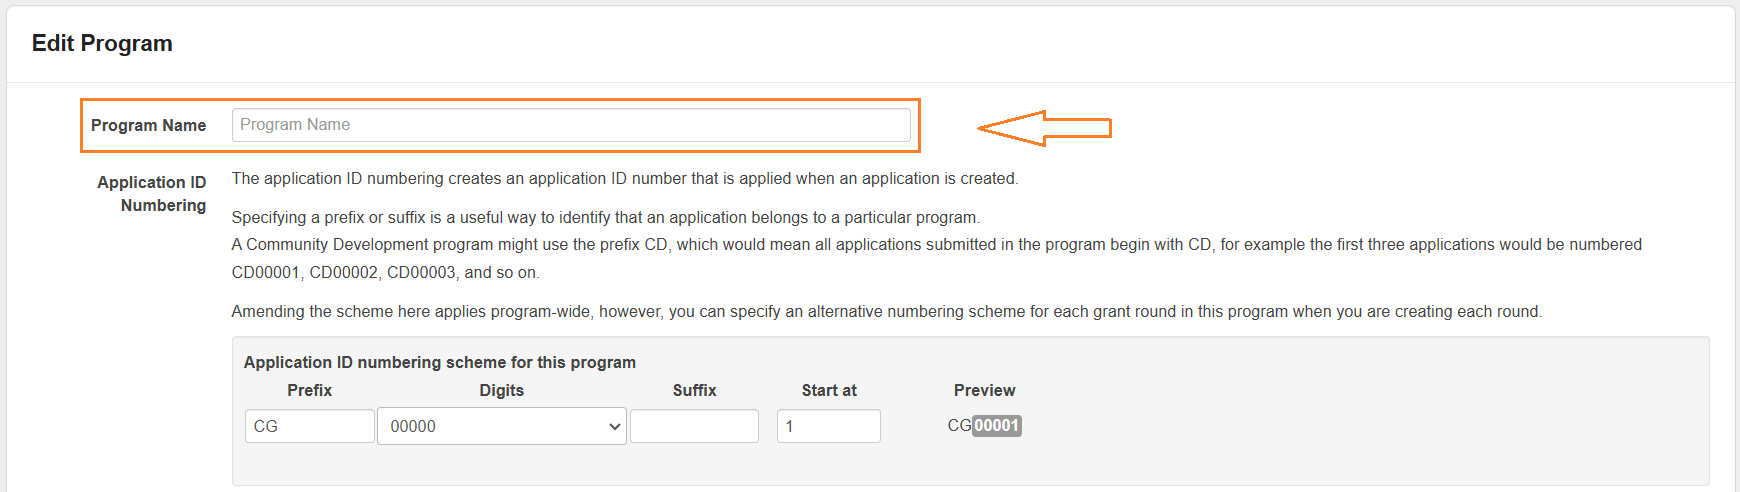Click the empty Suffix input box
1740x492 pixels.
[x=694, y=426]
